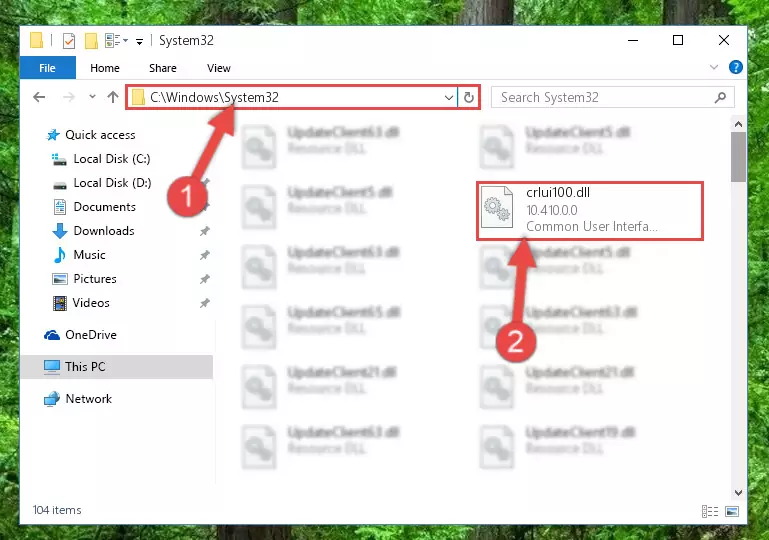Click the crlui100.dll gear file icon
The image size is (769, 540).
[x=497, y=208]
